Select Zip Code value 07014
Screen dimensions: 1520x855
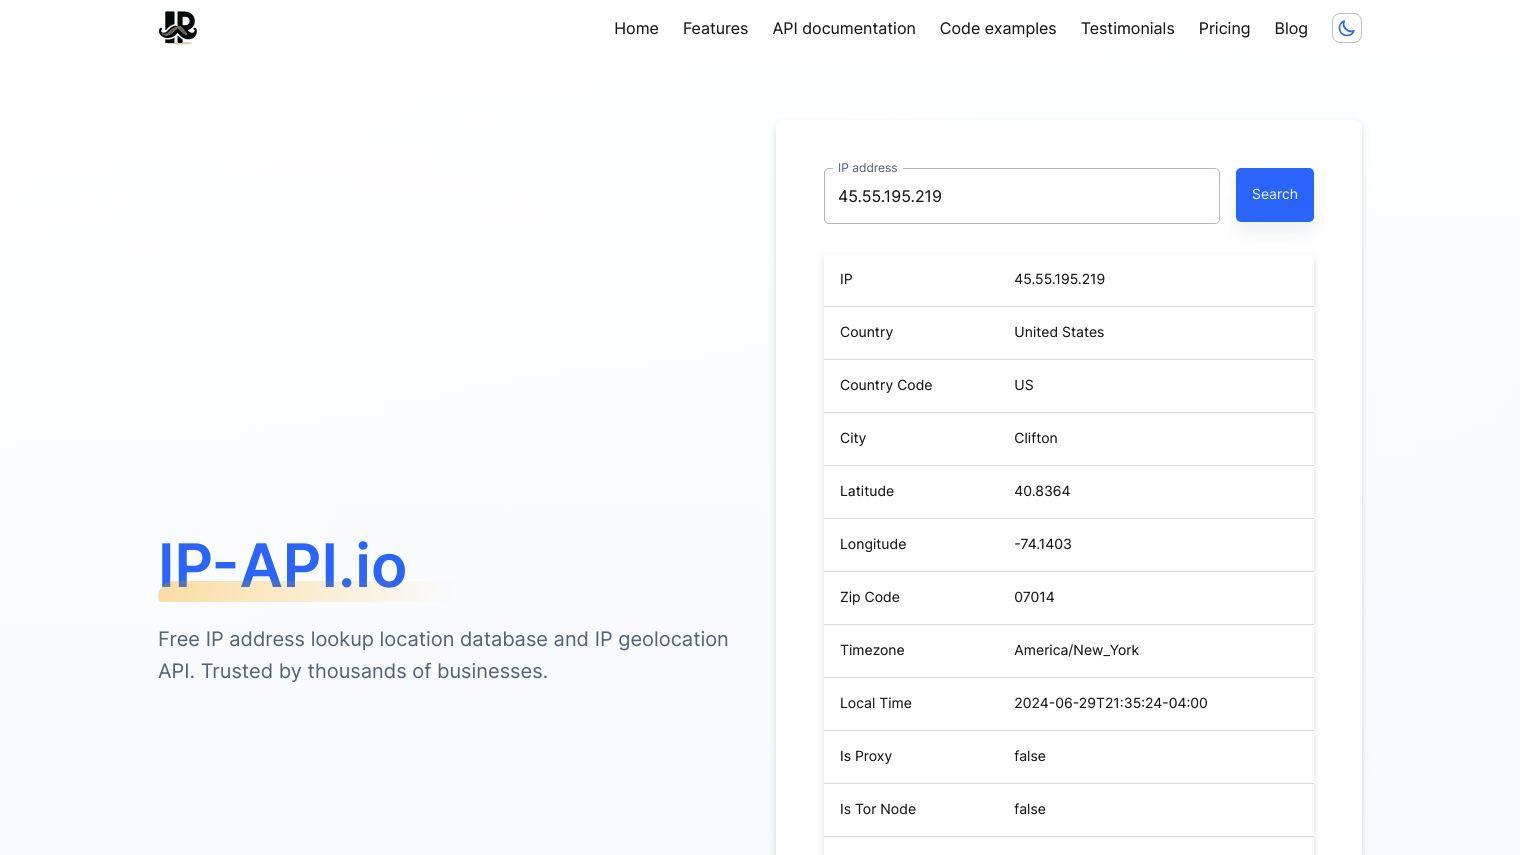click(x=1034, y=598)
